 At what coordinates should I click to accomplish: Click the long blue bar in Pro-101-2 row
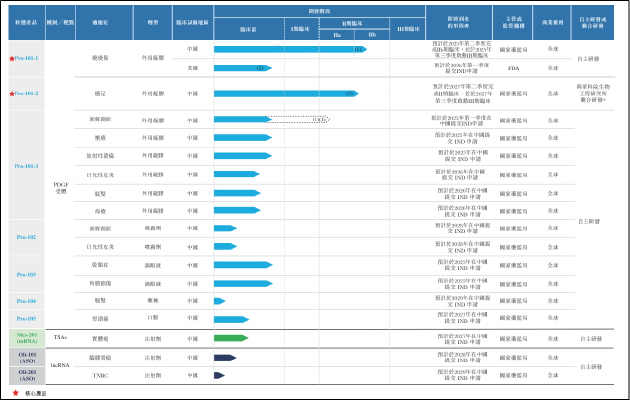[286, 94]
